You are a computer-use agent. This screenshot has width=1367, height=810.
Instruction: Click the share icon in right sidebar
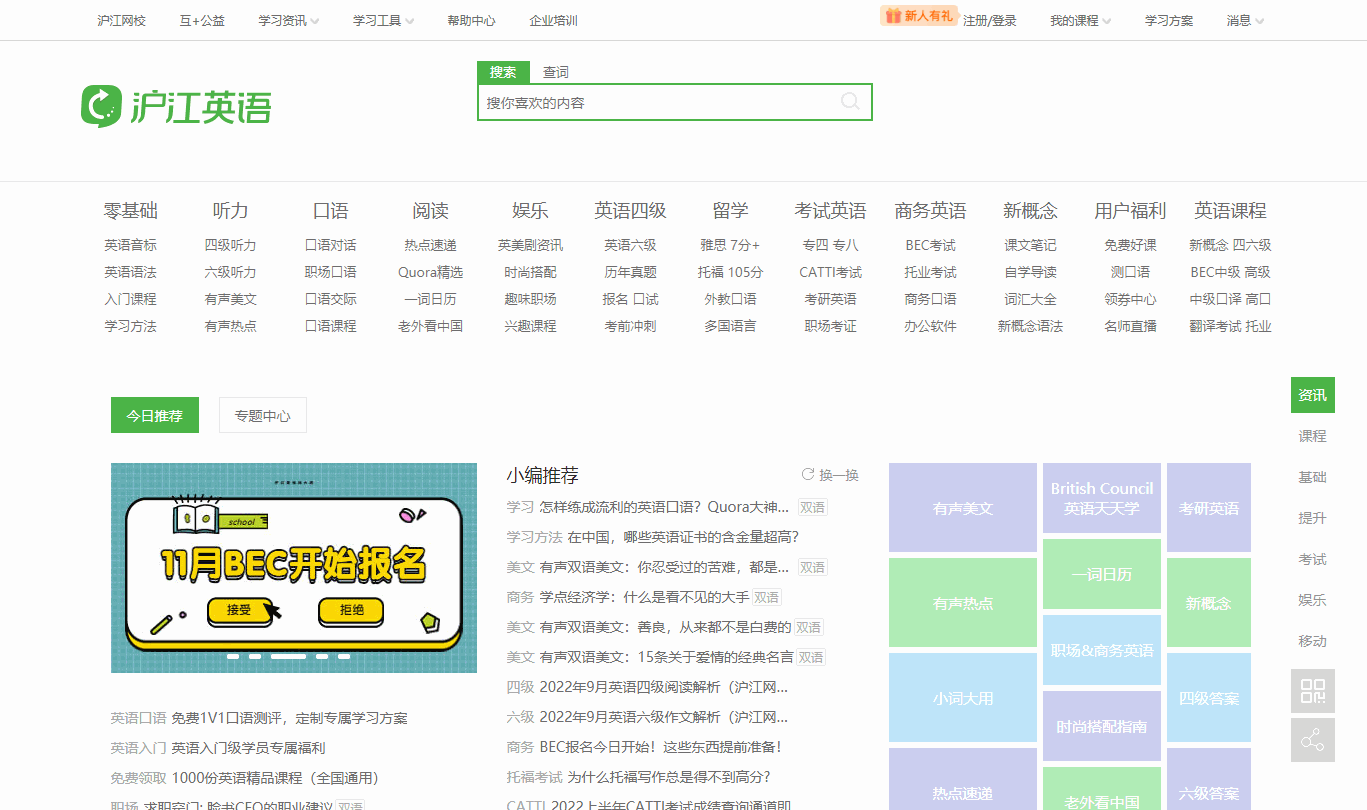(1312, 740)
